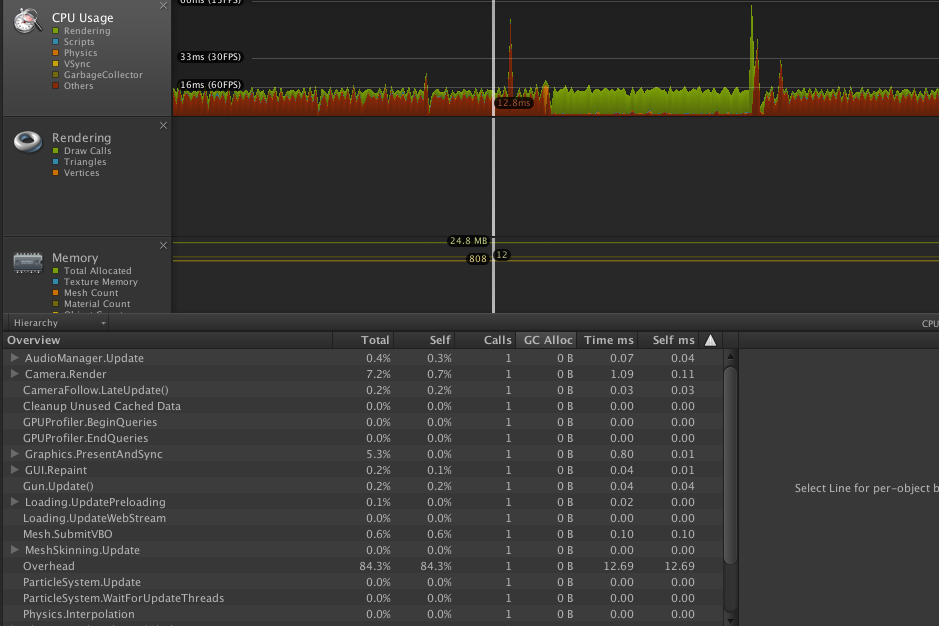This screenshot has width=939, height=626.
Task: Sort by the Time ms column header
Action: [607, 340]
